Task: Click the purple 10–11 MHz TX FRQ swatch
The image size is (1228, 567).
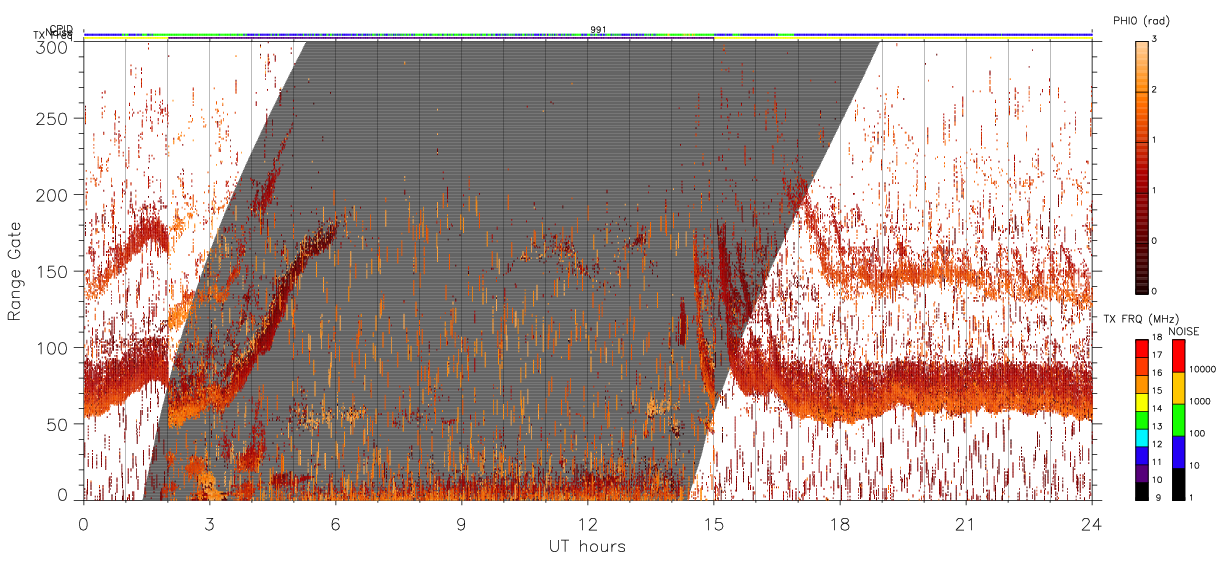Action: coord(1140,471)
